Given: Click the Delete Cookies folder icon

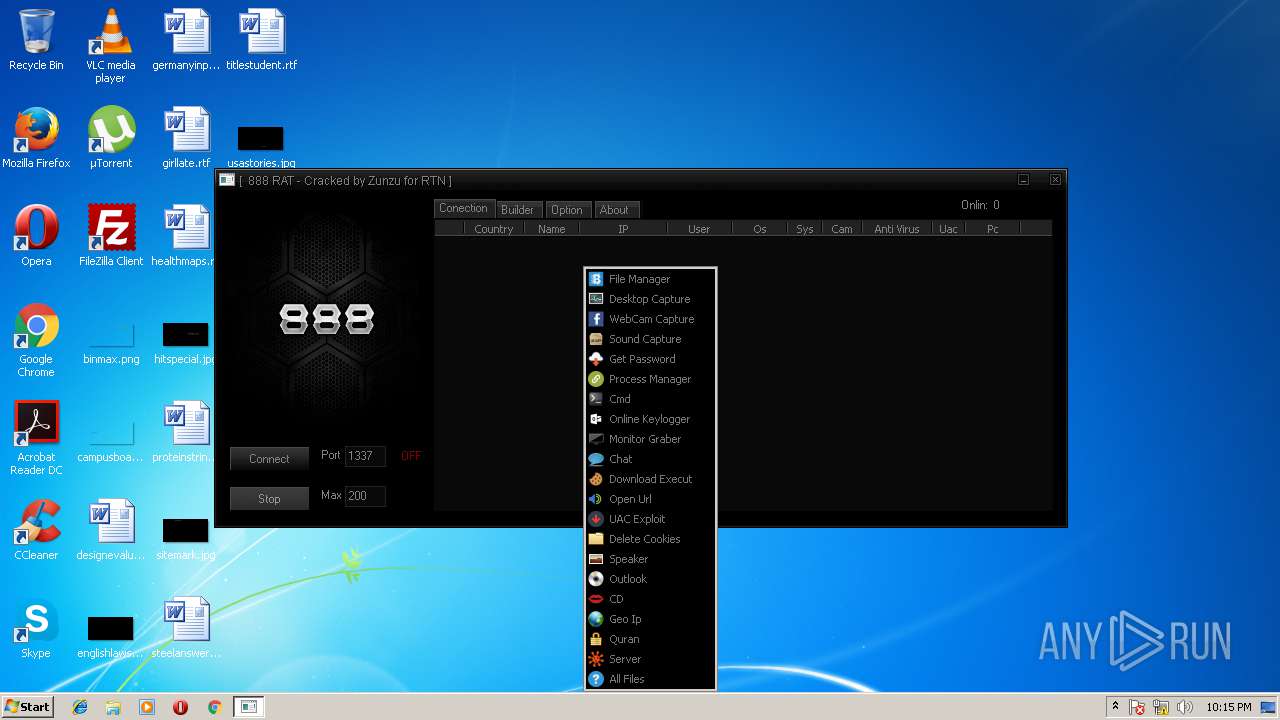Looking at the screenshot, I should (x=596, y=539).
